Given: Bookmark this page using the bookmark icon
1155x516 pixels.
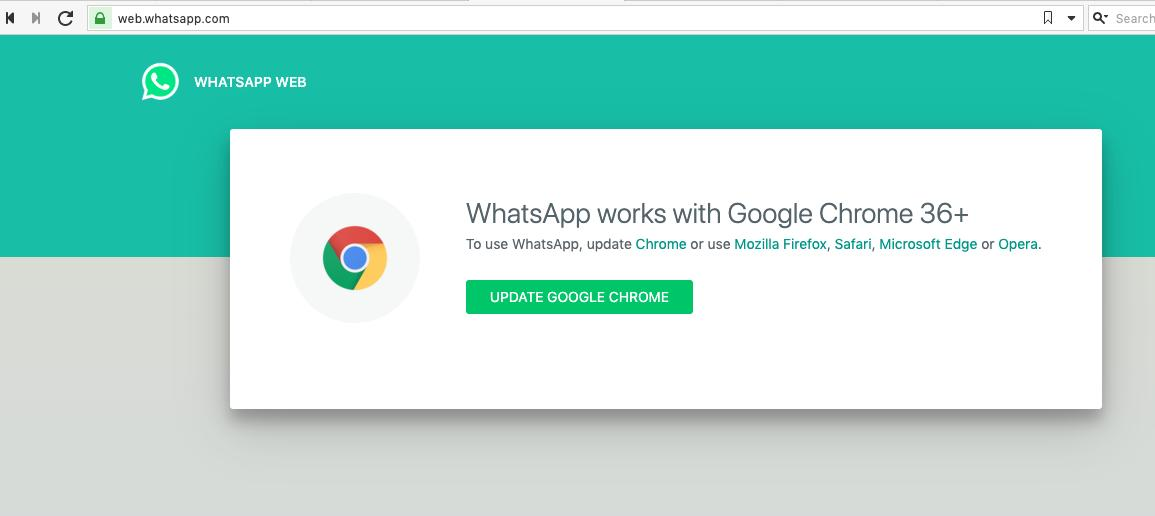Looking at the screenshot, I should (1047, 18).
